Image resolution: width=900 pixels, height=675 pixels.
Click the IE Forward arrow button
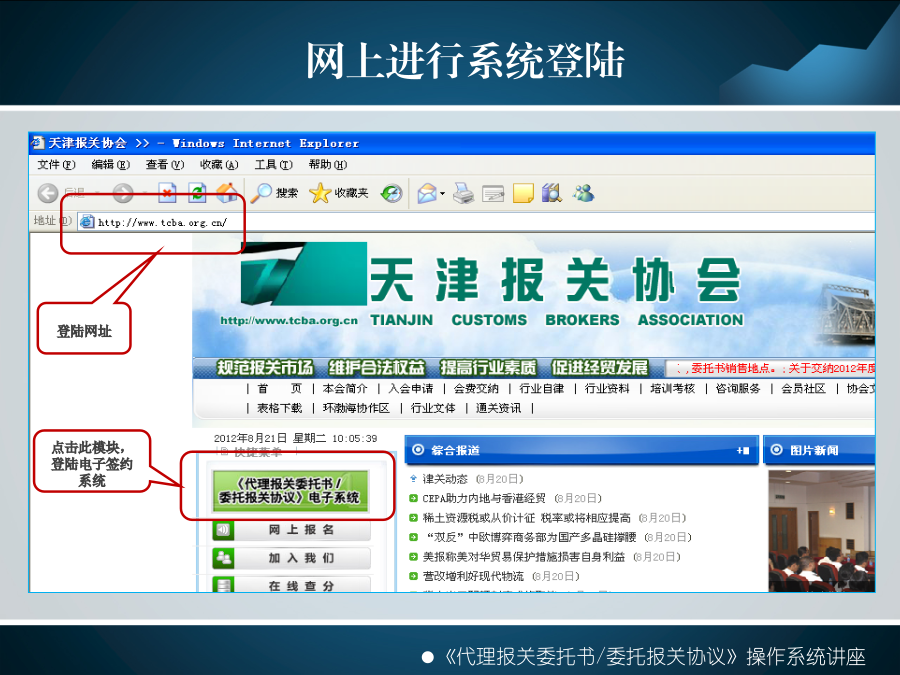click(123, 193)
